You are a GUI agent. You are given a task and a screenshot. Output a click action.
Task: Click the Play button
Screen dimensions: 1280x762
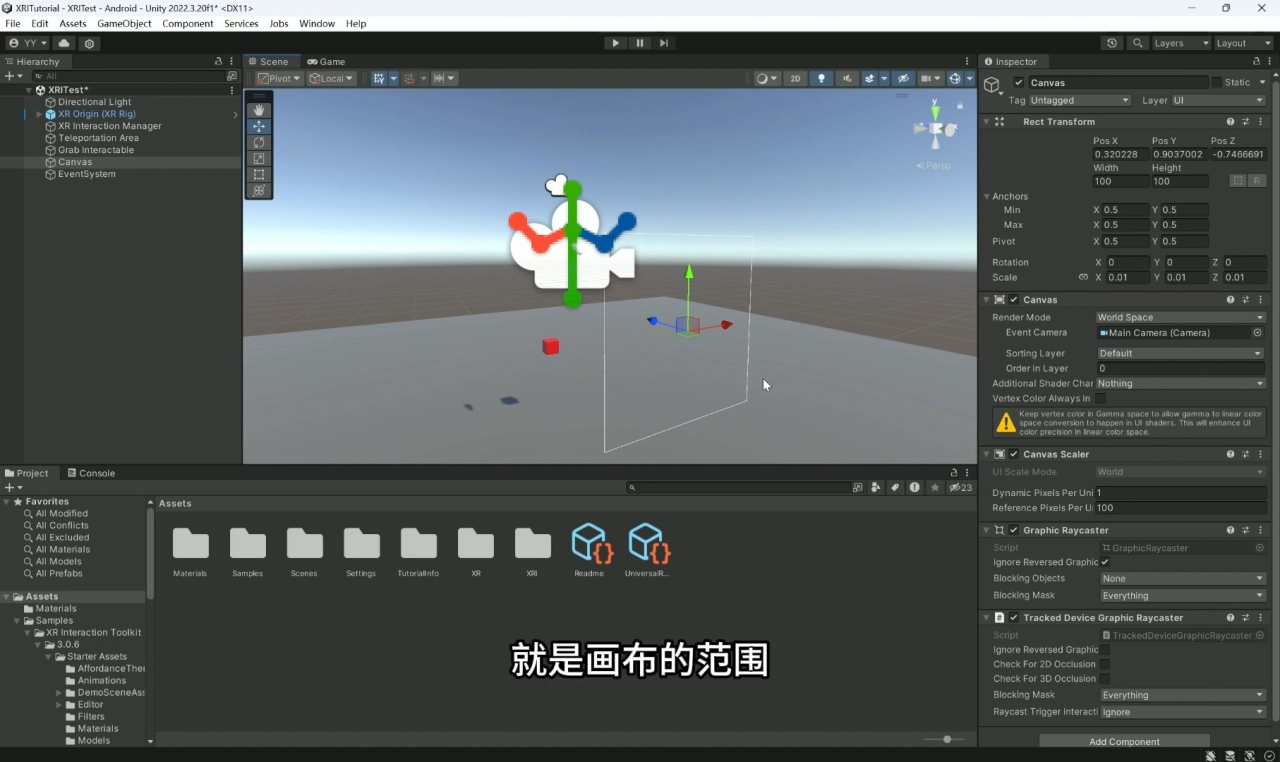pos(615,43)
